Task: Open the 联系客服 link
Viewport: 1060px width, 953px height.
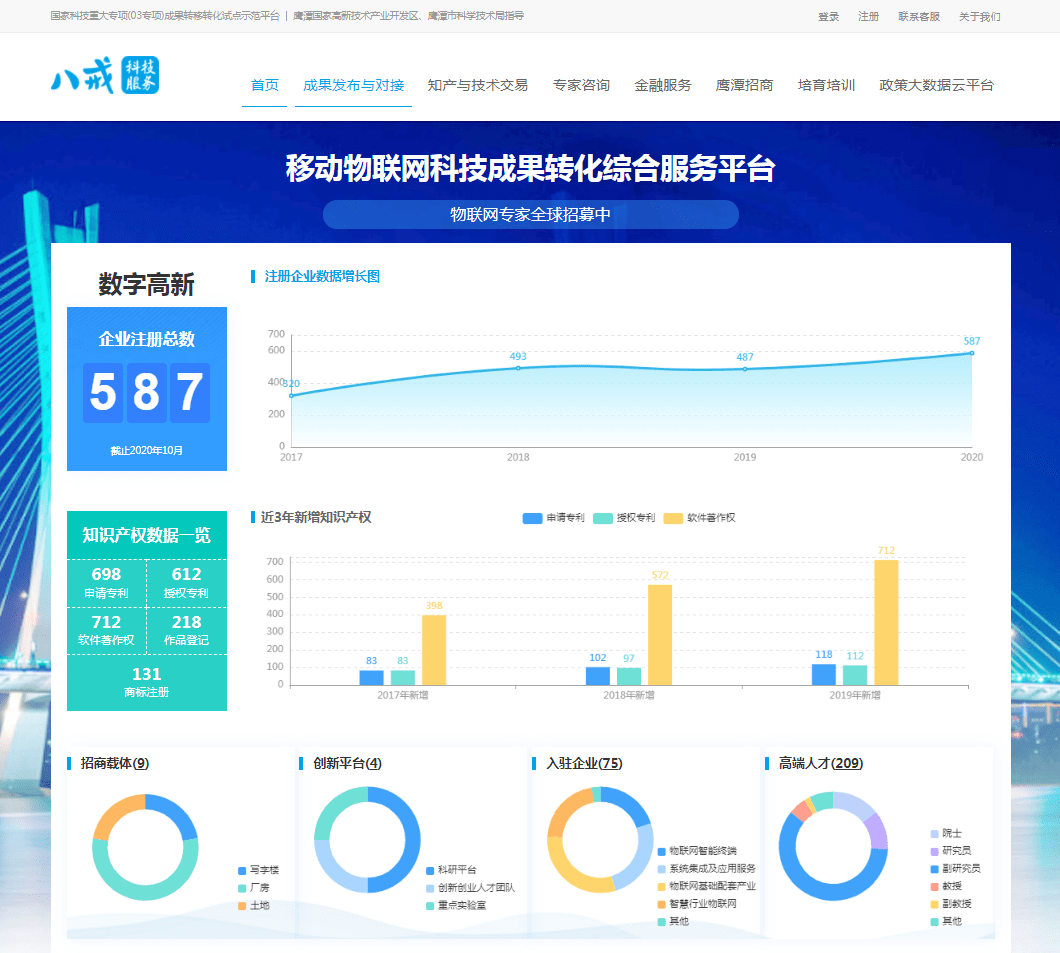Action: [918, 17]
